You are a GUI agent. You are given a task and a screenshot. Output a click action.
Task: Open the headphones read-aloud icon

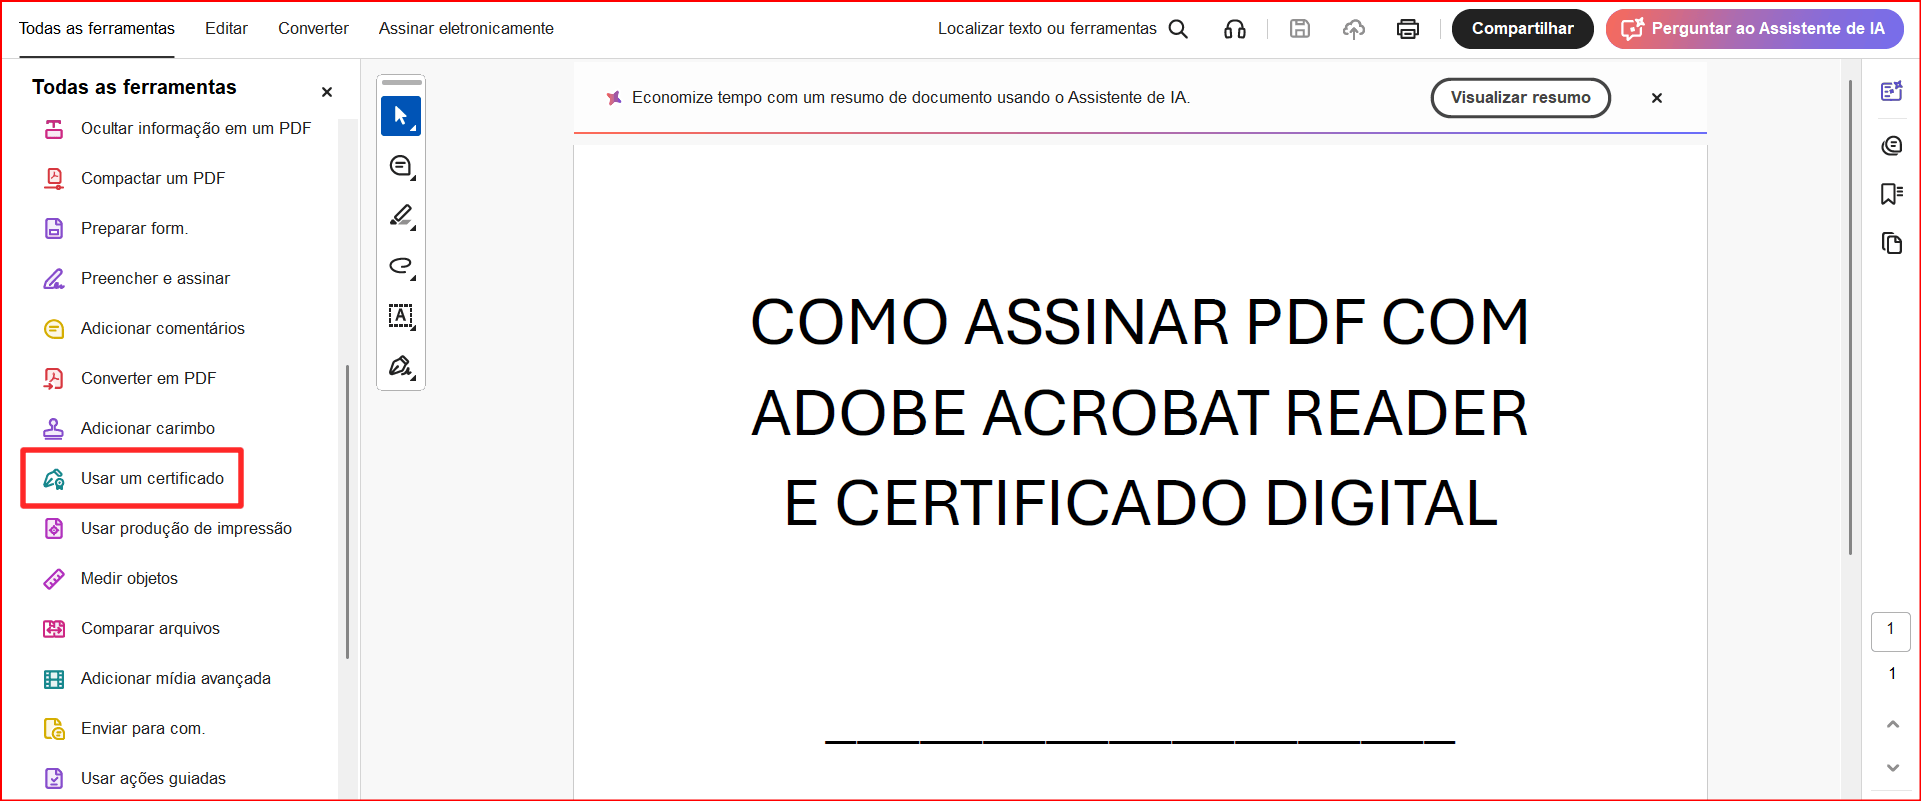1235,29
